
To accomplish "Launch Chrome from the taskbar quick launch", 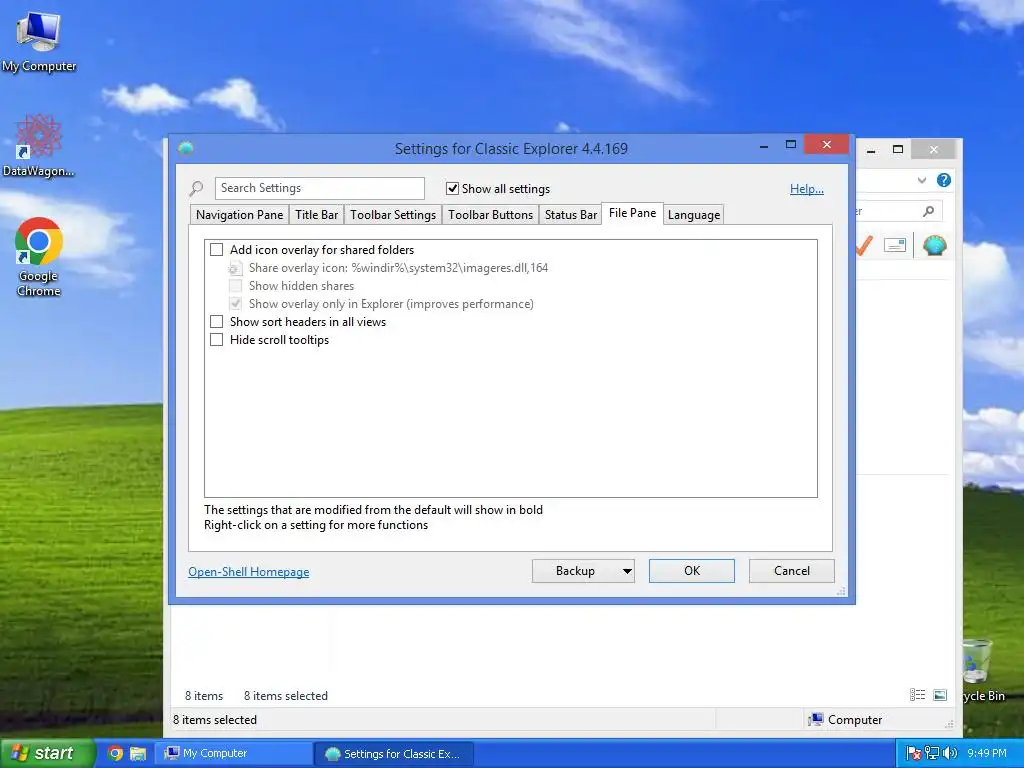I will click(116, 754).
